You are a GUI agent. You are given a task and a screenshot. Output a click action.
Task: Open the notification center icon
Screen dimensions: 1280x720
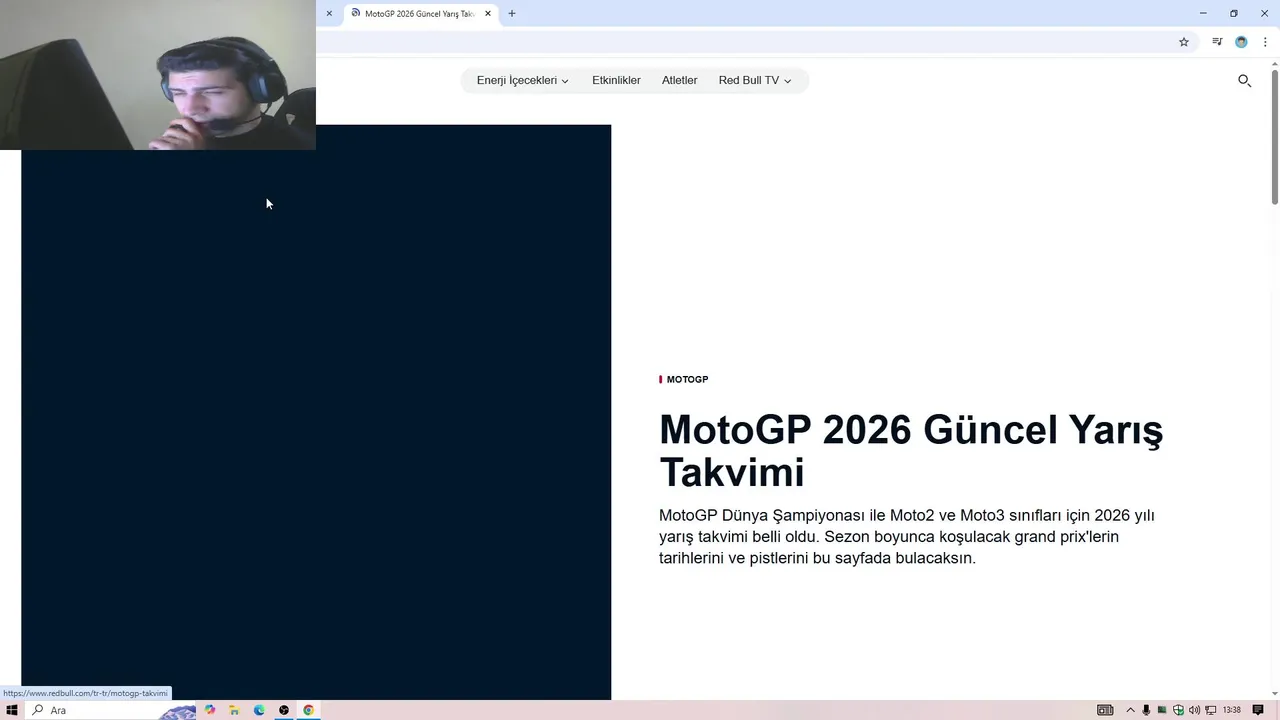pyautogui.click(x=1259, y=710)
